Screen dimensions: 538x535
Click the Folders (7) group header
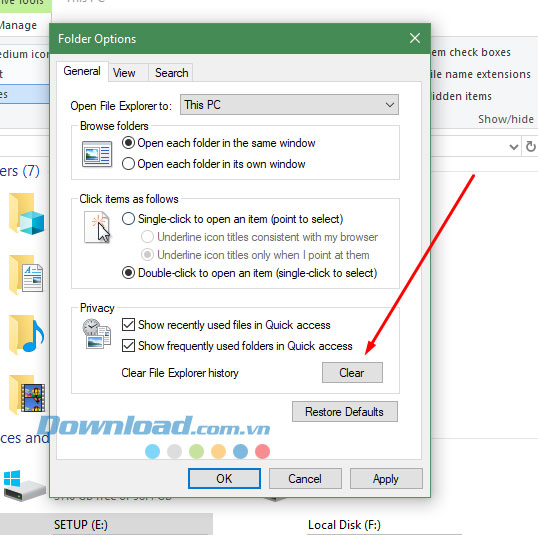tap(20, 171)
